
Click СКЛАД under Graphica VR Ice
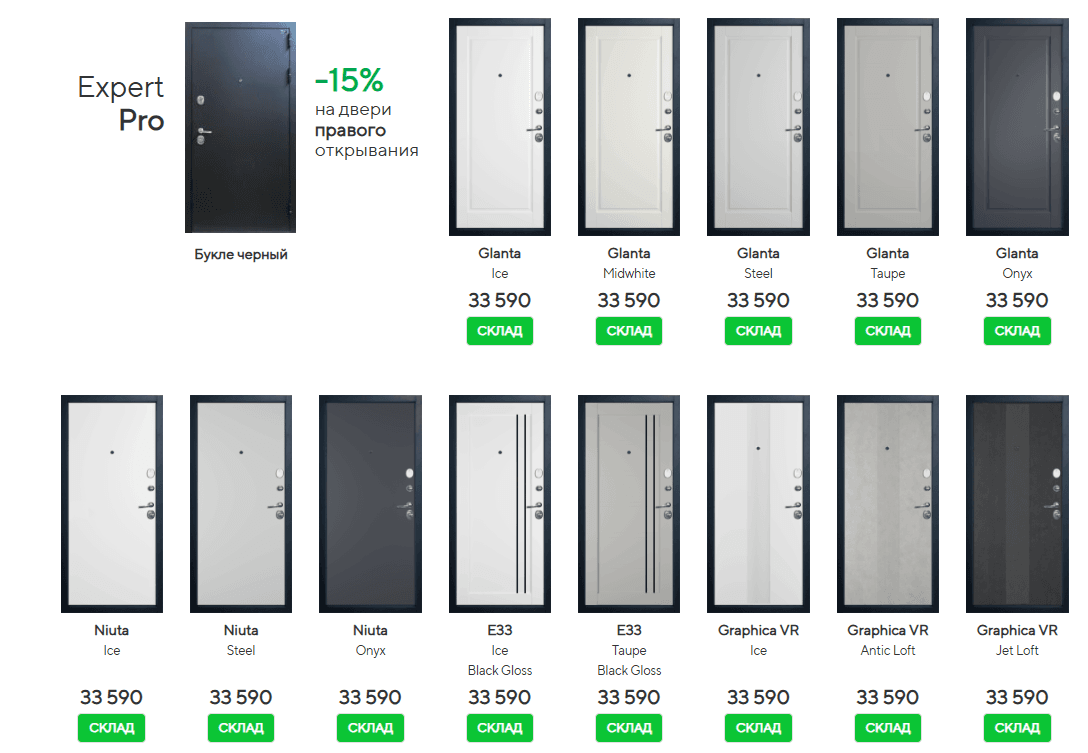pos(758,728)
